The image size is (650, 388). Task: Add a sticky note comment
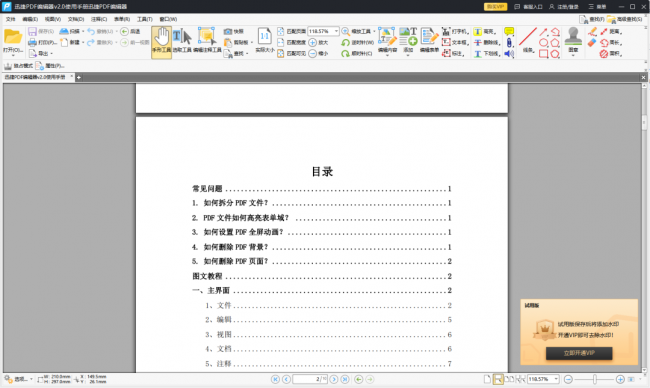point(509,32)
